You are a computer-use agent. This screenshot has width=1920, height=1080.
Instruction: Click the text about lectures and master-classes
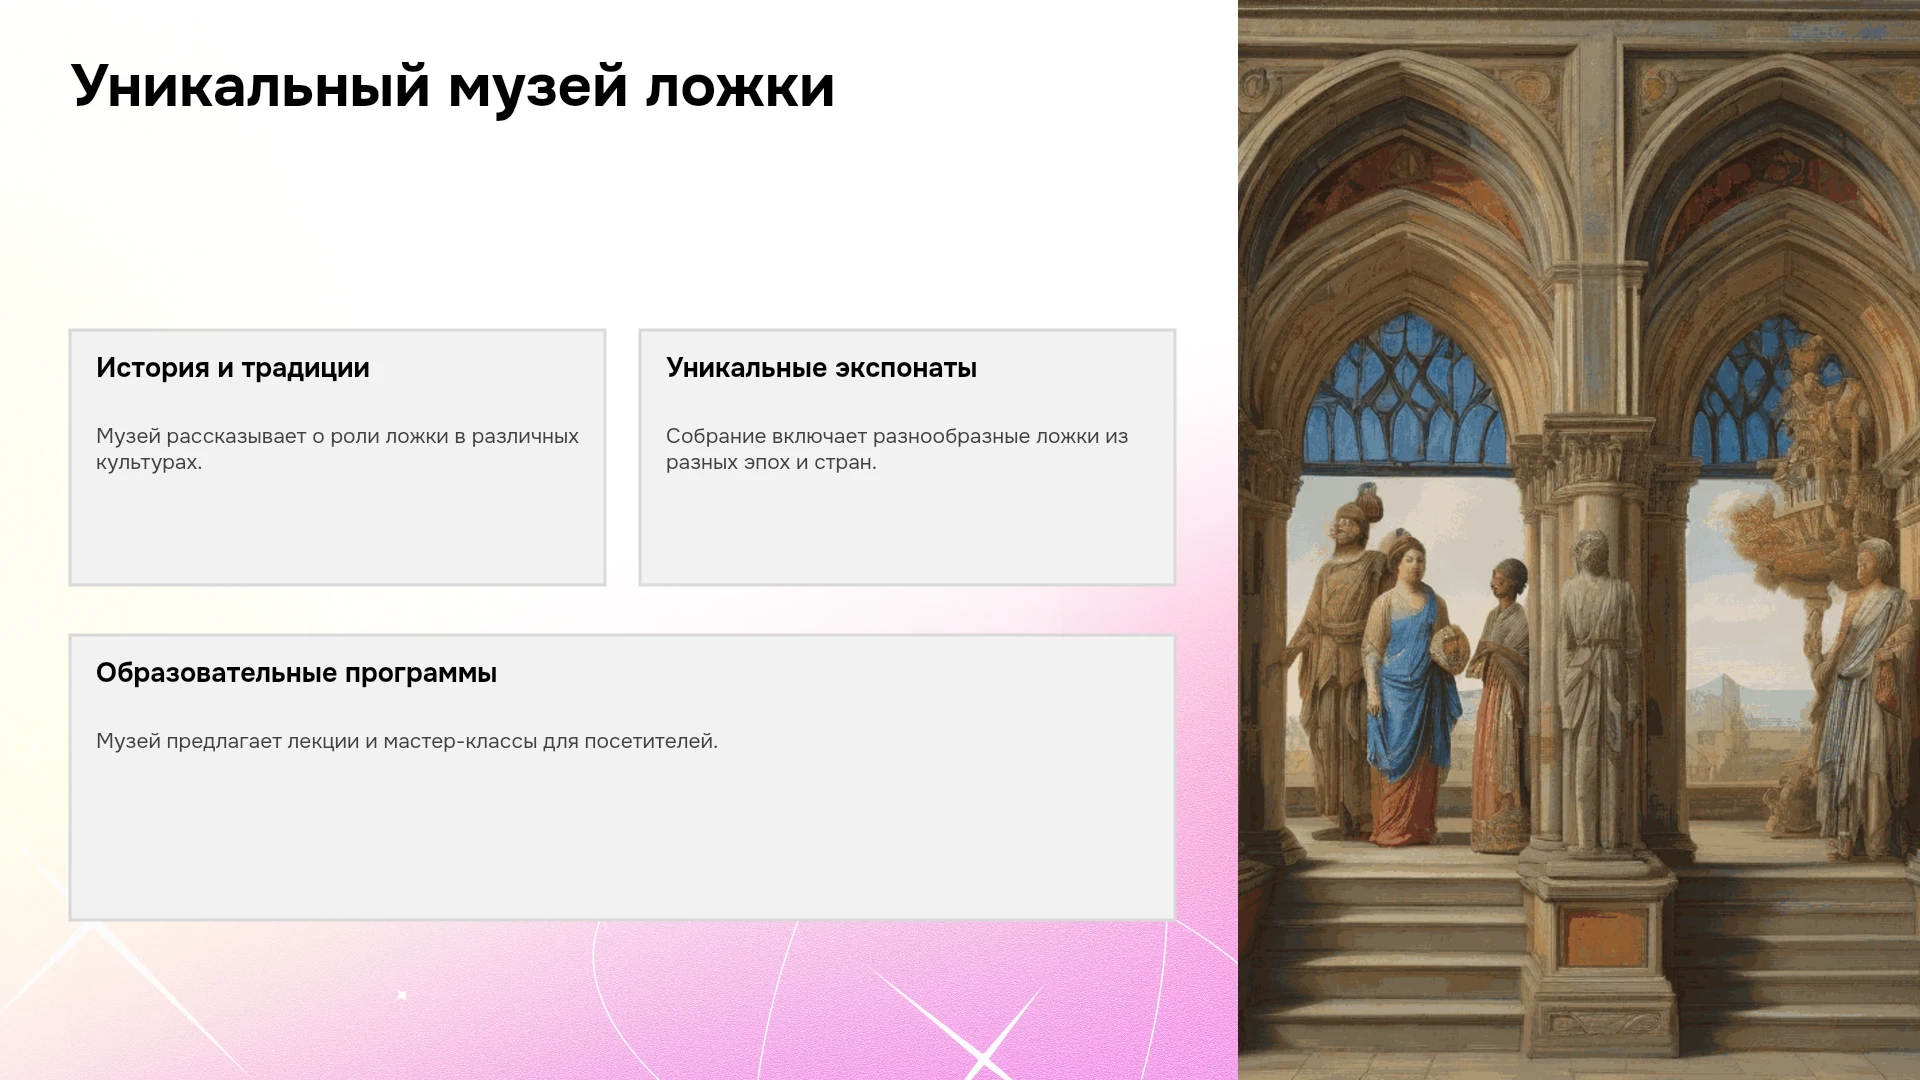point(407,741)
